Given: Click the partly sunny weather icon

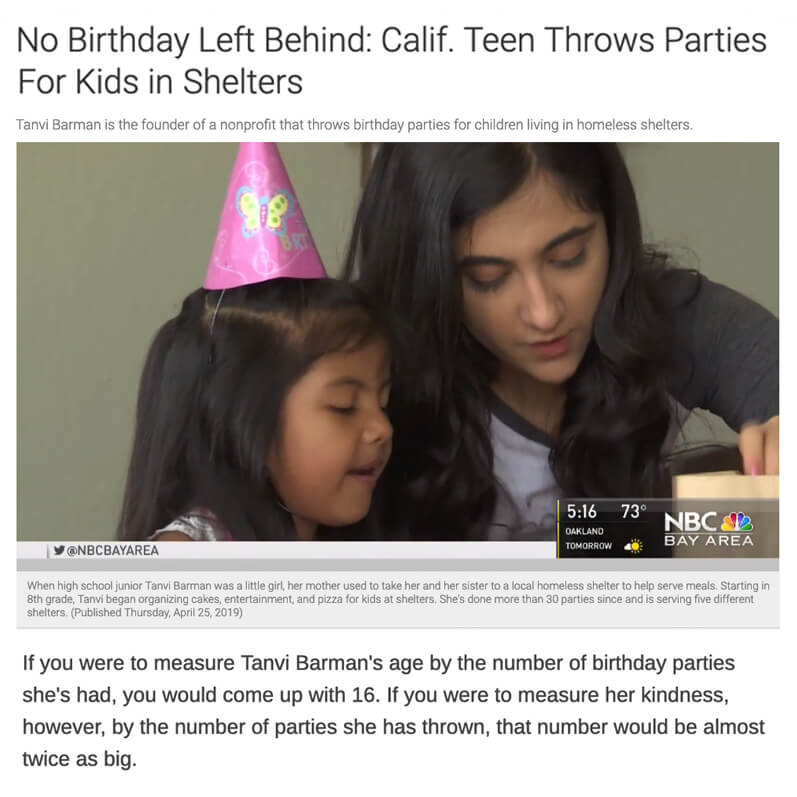Looking at the screenshot, I should (633, 546).
